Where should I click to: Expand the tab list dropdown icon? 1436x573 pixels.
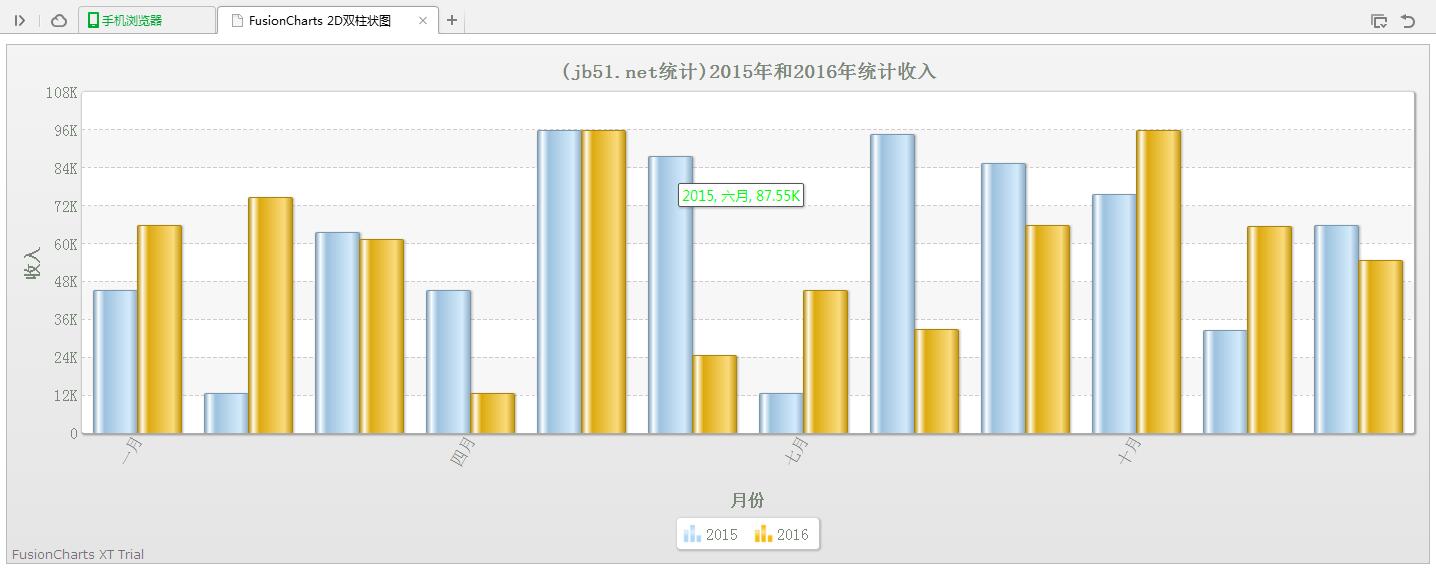pos(1378,21)
